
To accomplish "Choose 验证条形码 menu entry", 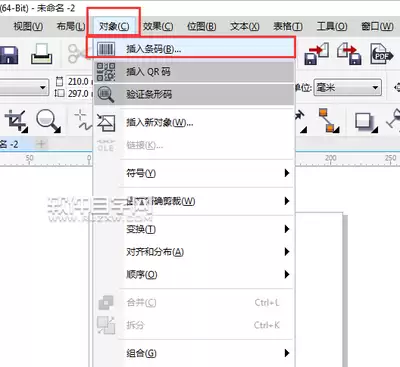I will click(194, 94).
